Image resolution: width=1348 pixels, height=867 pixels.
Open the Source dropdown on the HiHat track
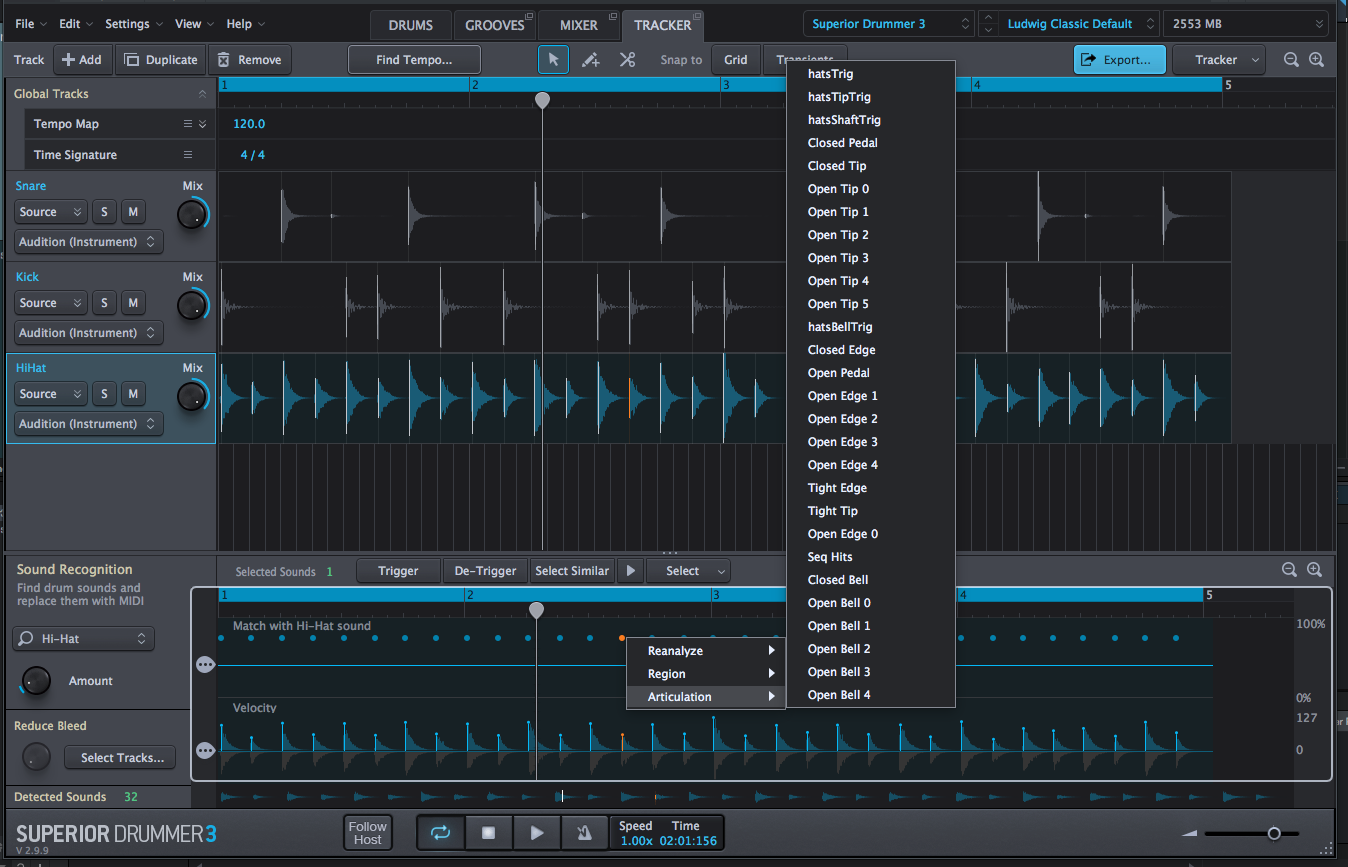pyautogui.click(x=50, y=393)
